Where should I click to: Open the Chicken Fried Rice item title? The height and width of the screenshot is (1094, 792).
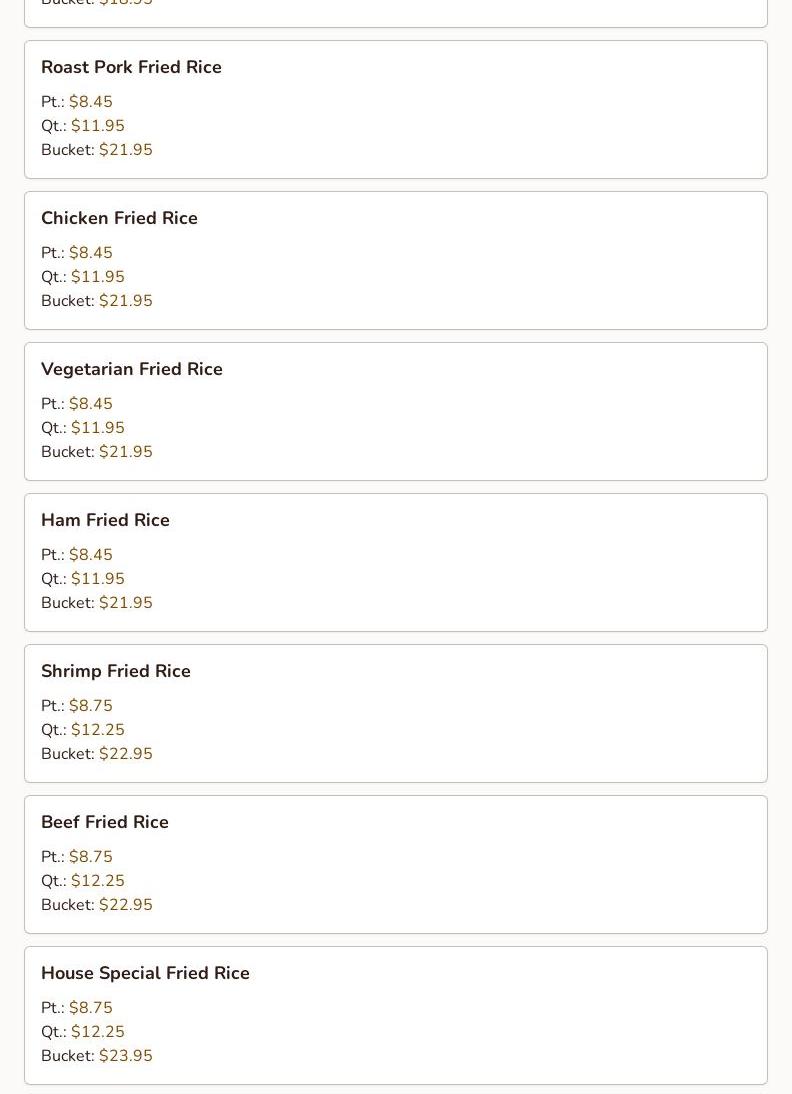point(119,218)
